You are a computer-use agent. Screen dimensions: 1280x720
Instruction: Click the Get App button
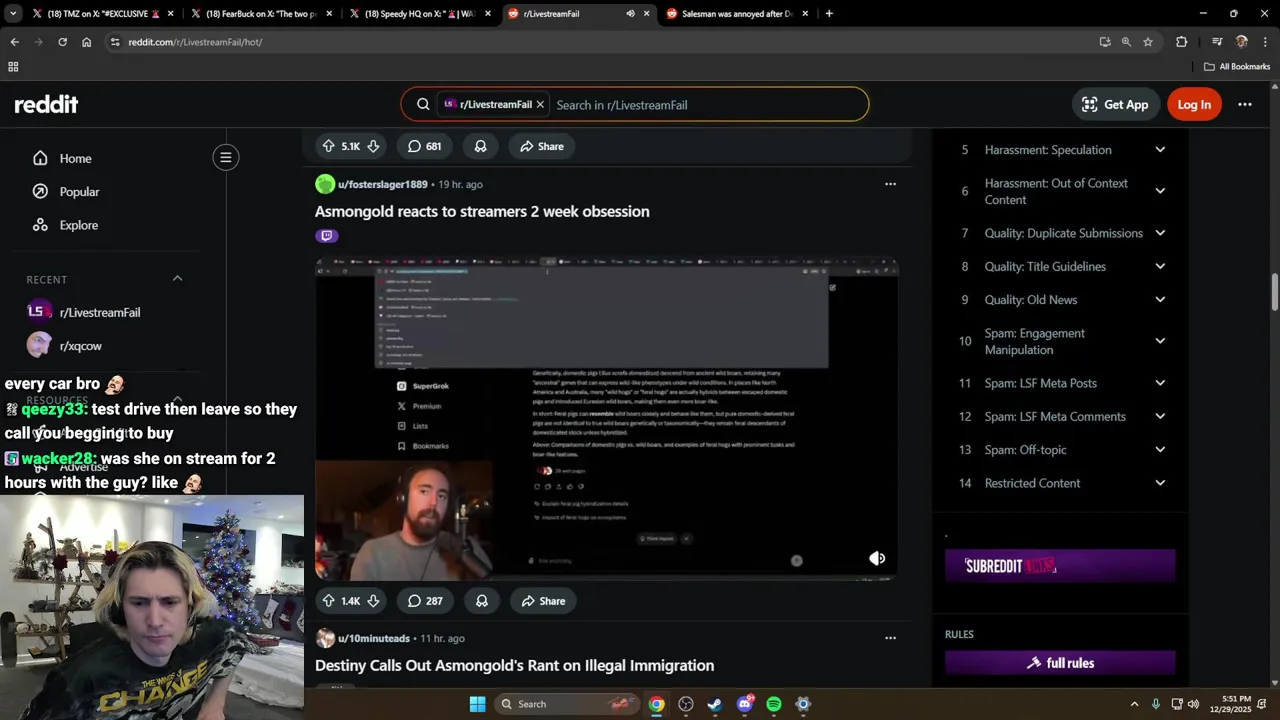click(x=1115, y=105)
